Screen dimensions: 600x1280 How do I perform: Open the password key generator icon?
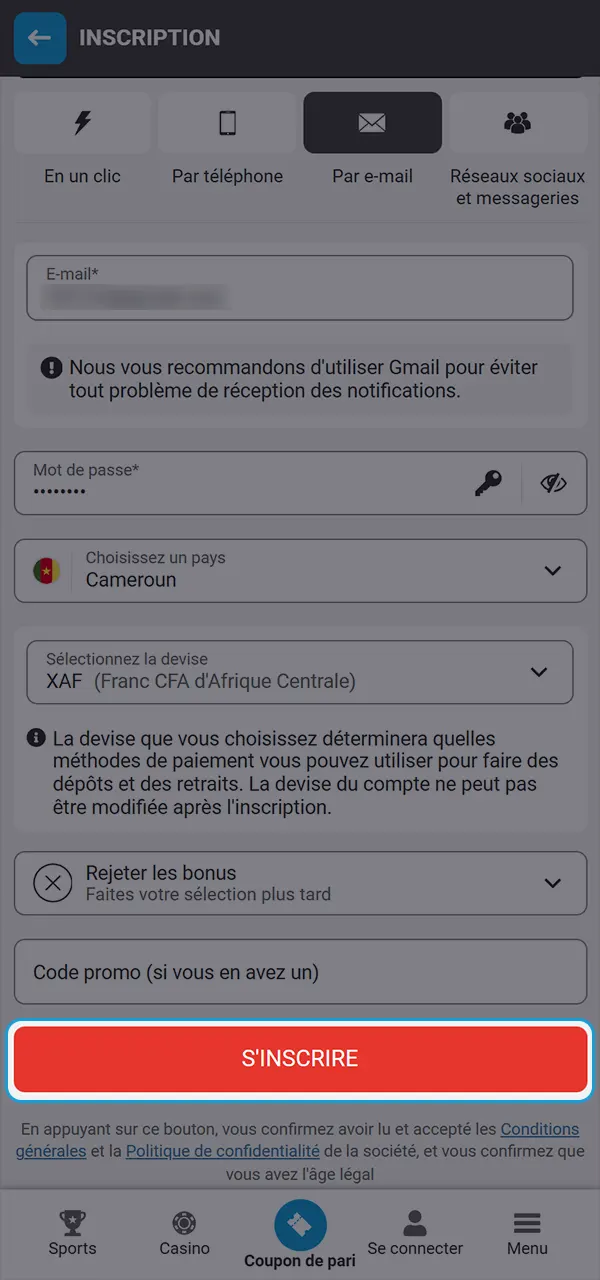coord(487,483)
